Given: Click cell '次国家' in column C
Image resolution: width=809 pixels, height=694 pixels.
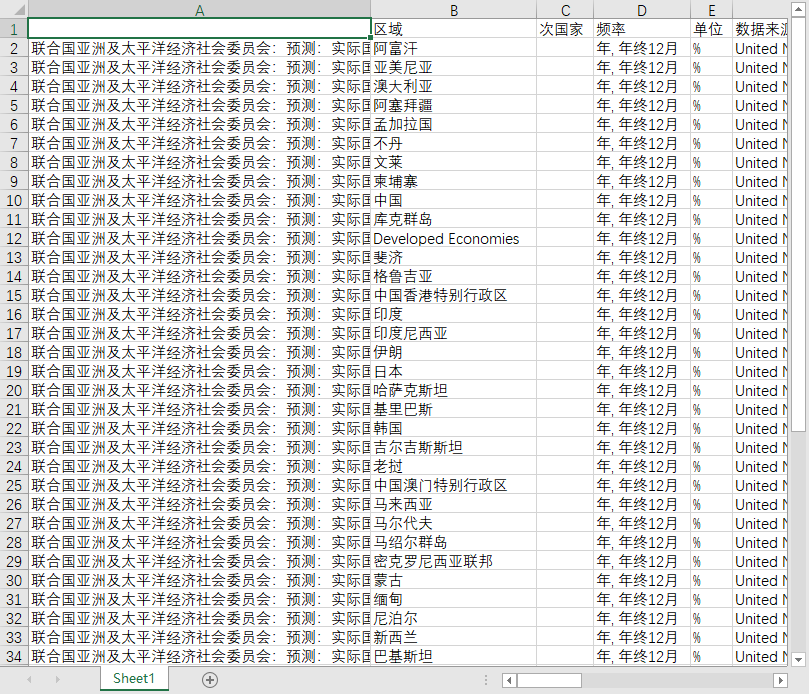Looking at the screenshot, I should [x=565, y=29].
